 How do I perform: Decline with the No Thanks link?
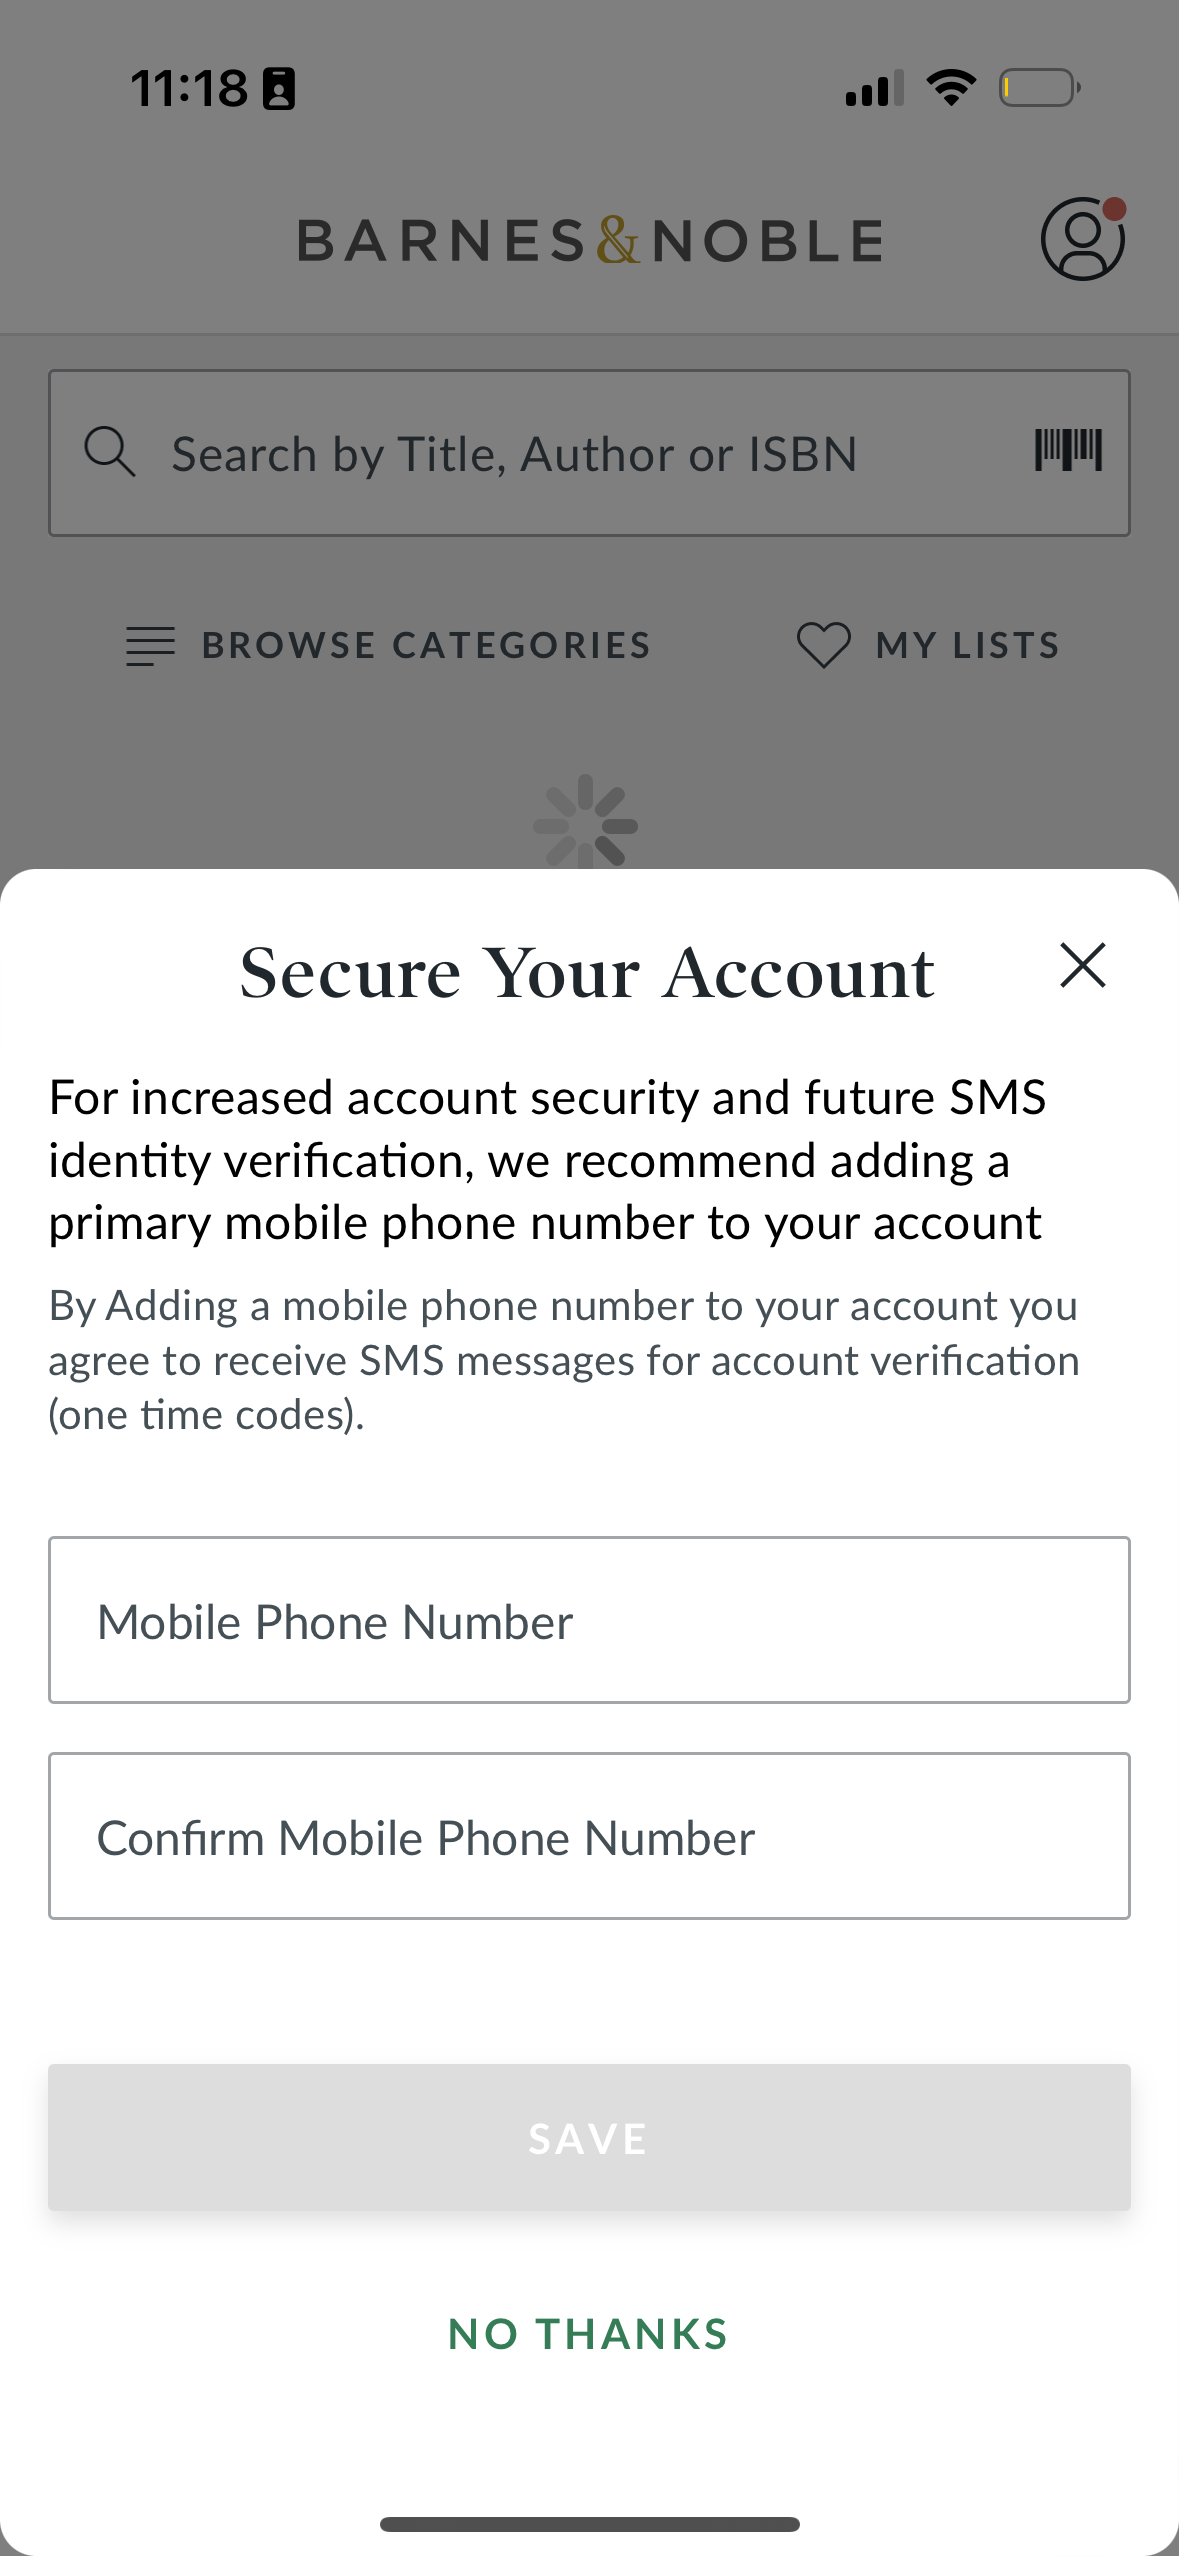point(588,2334)
